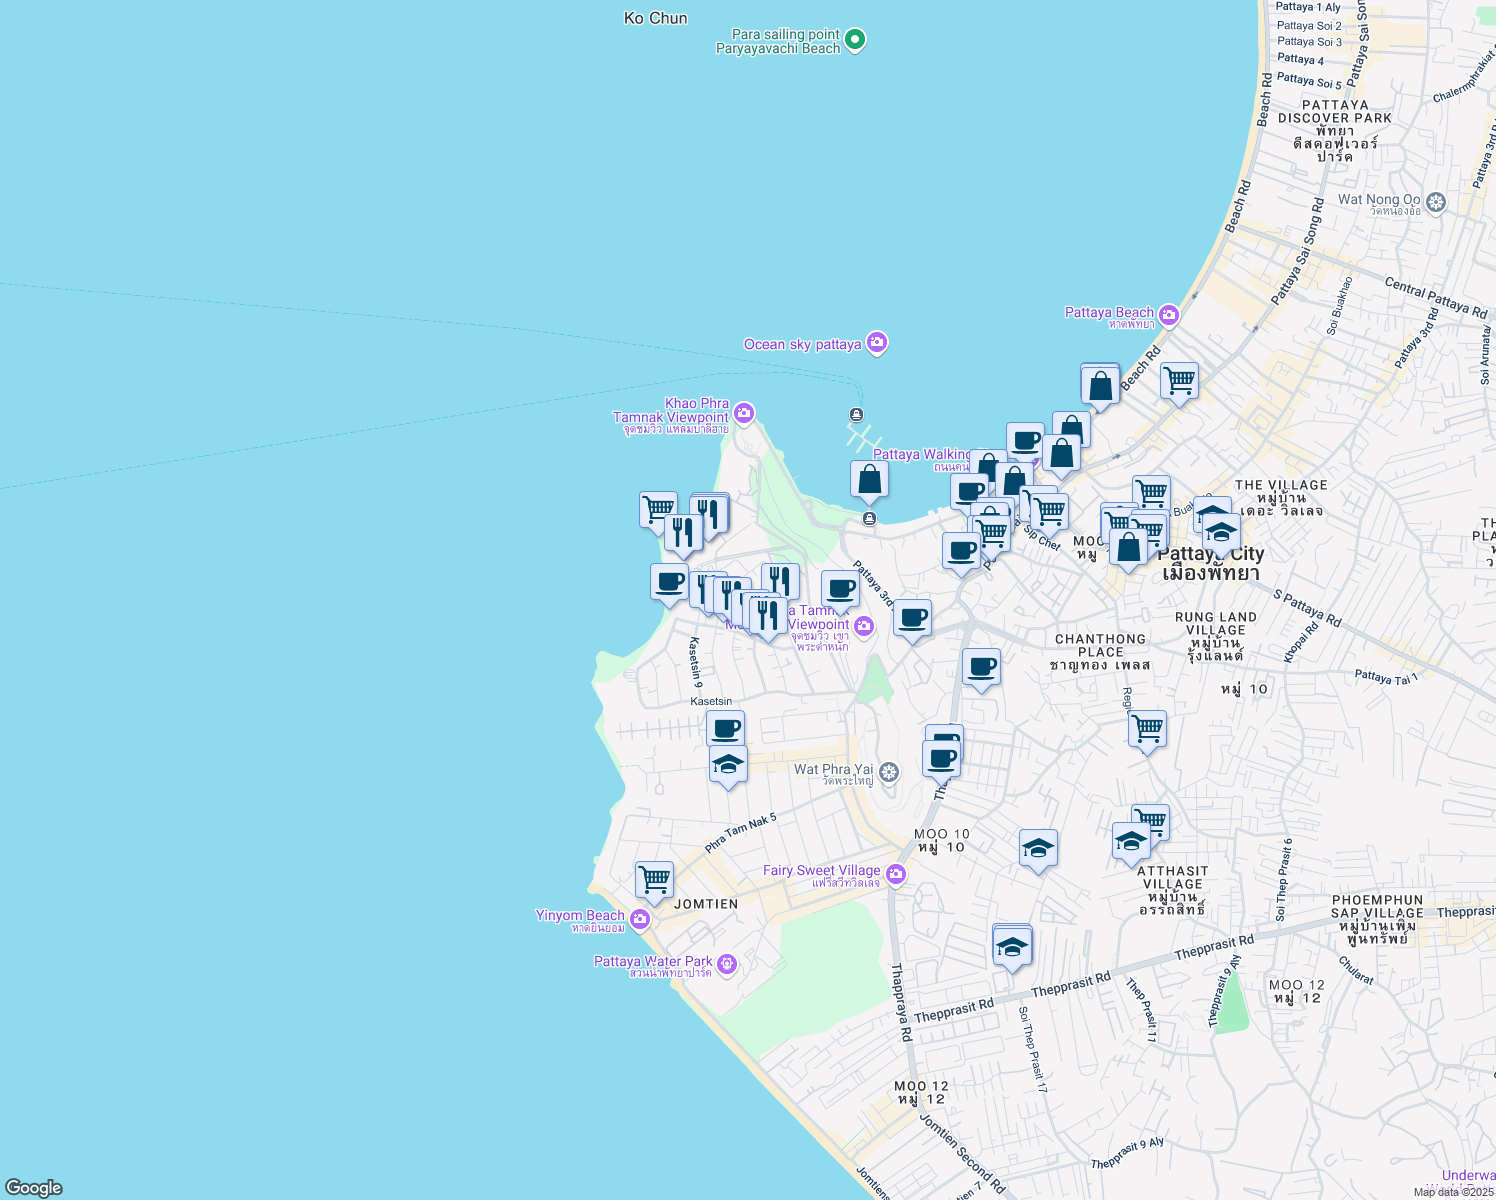Click the Ko Chun label
The width and height of the screenshot is (1496, 1200).
[655, 18]
